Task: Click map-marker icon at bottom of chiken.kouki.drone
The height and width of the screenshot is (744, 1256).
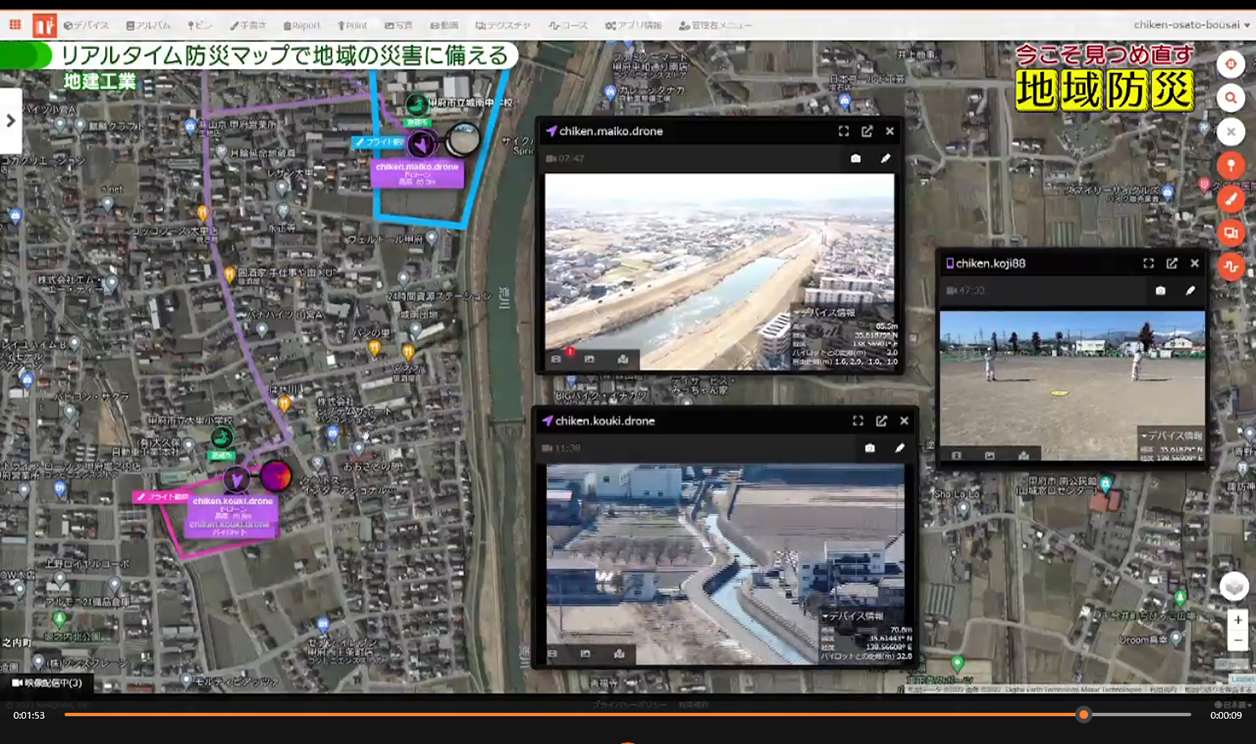Action: point(619,654)
